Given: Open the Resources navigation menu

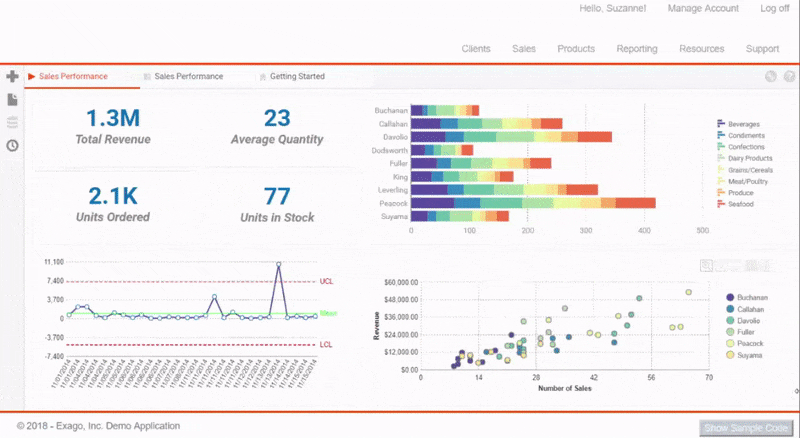Looking at the screenshot, I should tap(702, 48).
